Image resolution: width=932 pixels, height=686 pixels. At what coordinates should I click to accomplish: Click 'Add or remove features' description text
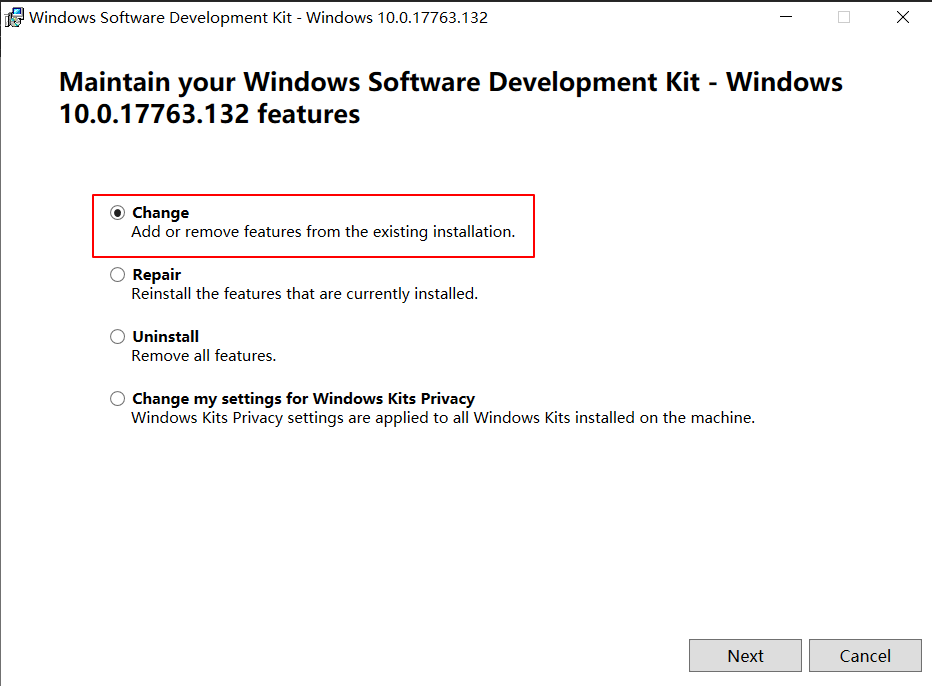[323, 232]
